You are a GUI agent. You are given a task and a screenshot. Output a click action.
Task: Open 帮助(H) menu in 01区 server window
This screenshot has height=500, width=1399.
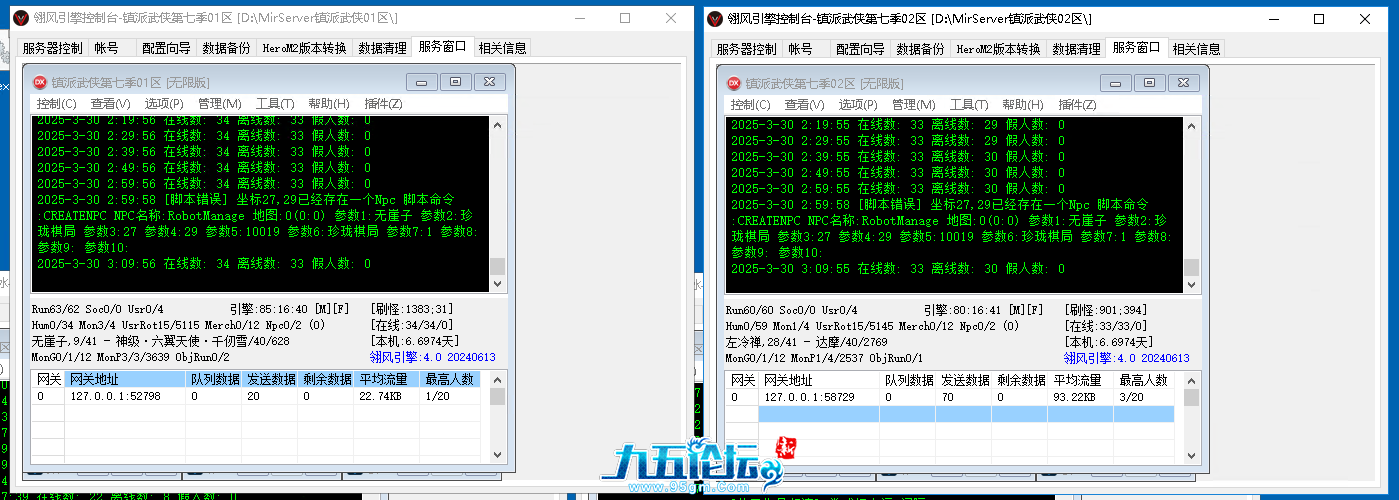tap(329, 103)
